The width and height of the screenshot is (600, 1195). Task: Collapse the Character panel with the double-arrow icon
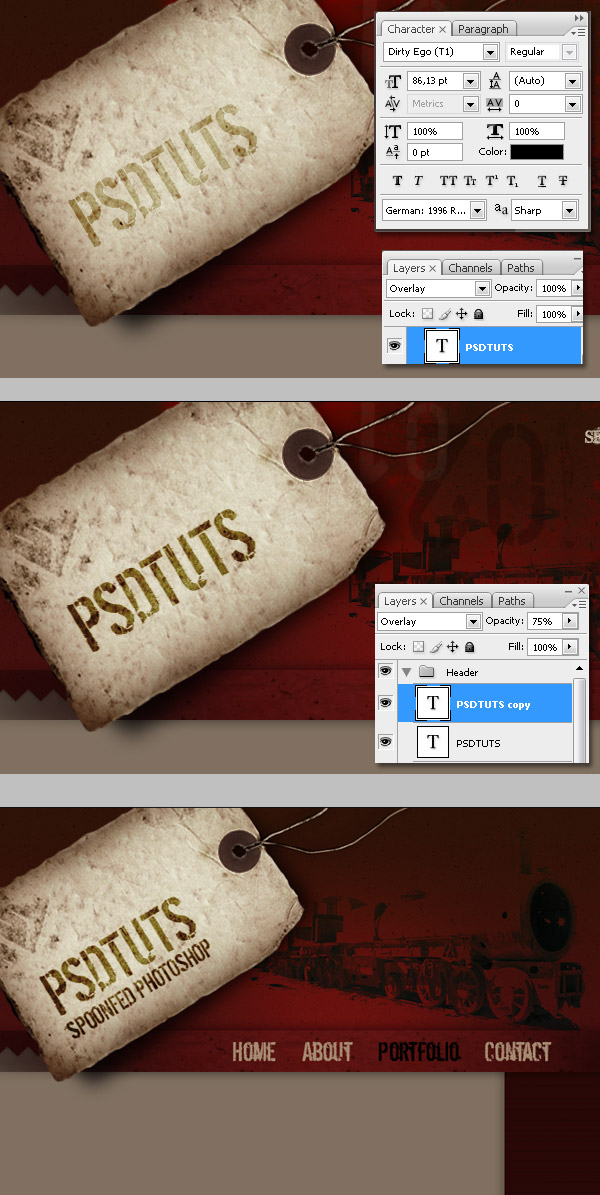click(579, 18)
